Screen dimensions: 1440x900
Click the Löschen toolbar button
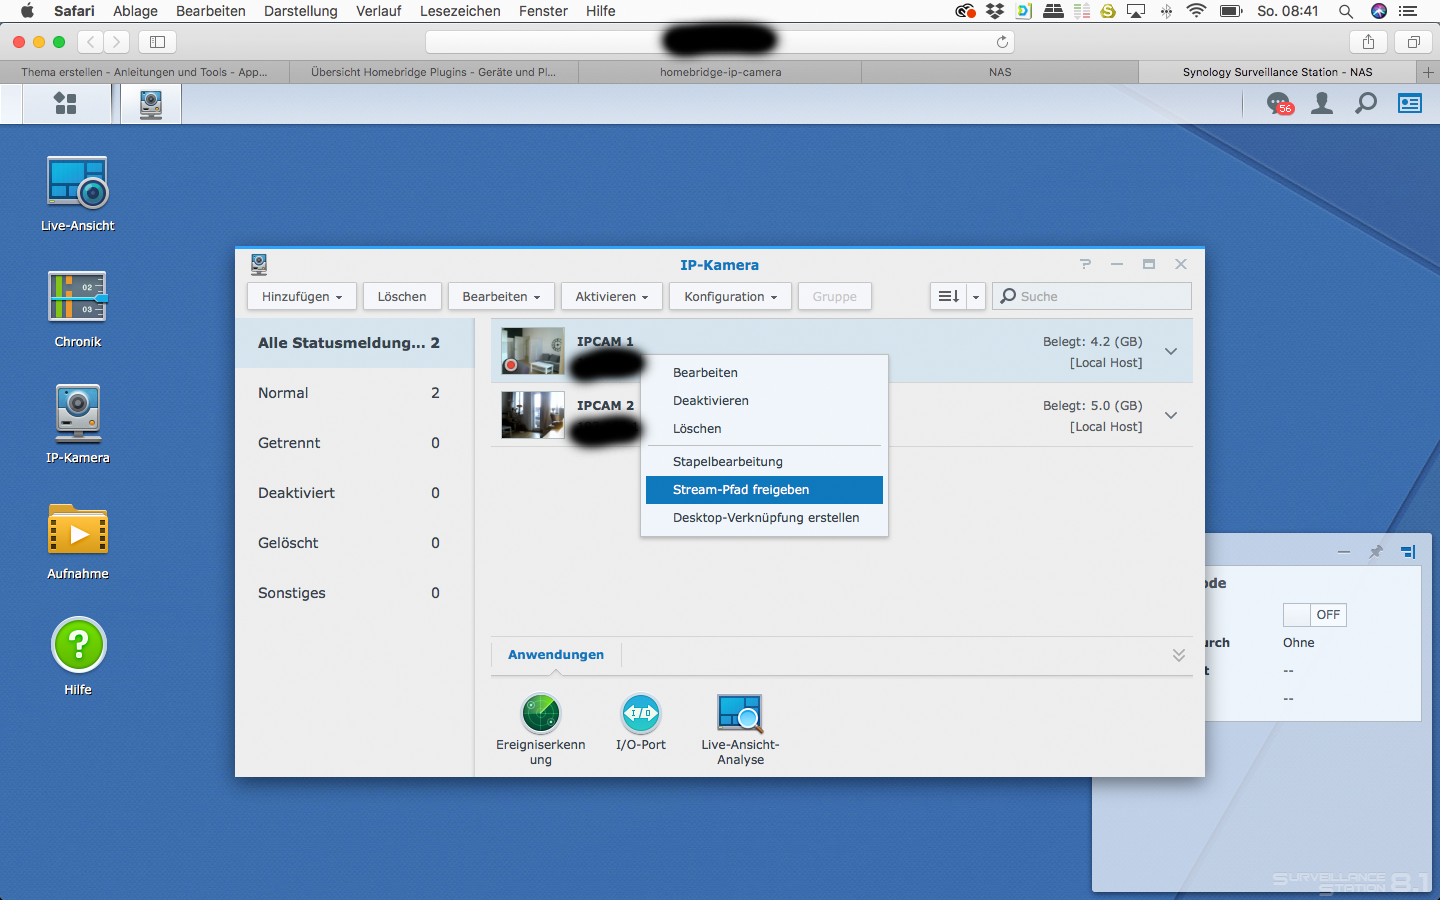coord(402,297)
